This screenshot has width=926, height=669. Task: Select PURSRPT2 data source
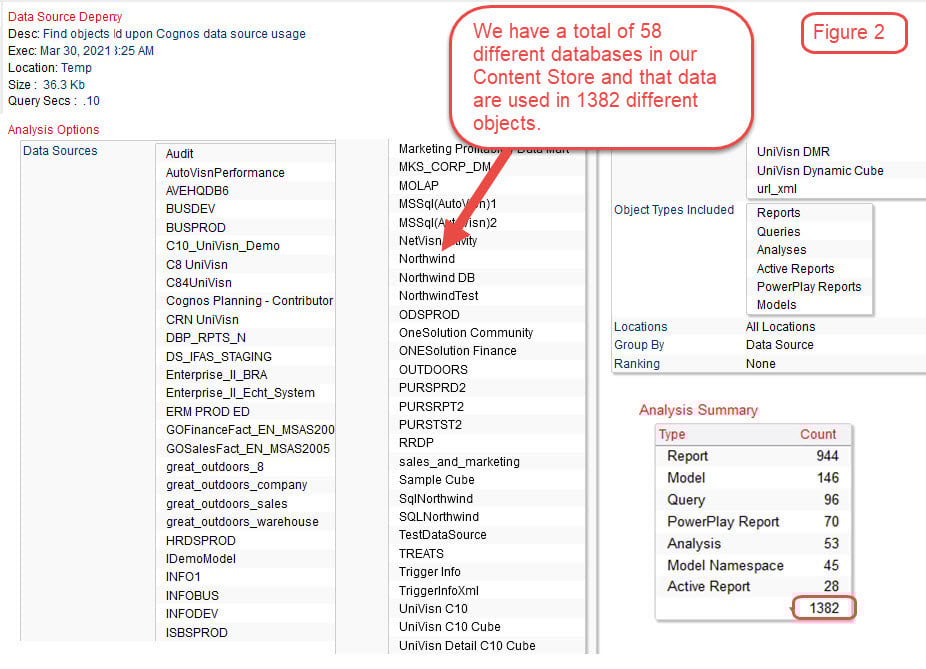click(432, 407)
